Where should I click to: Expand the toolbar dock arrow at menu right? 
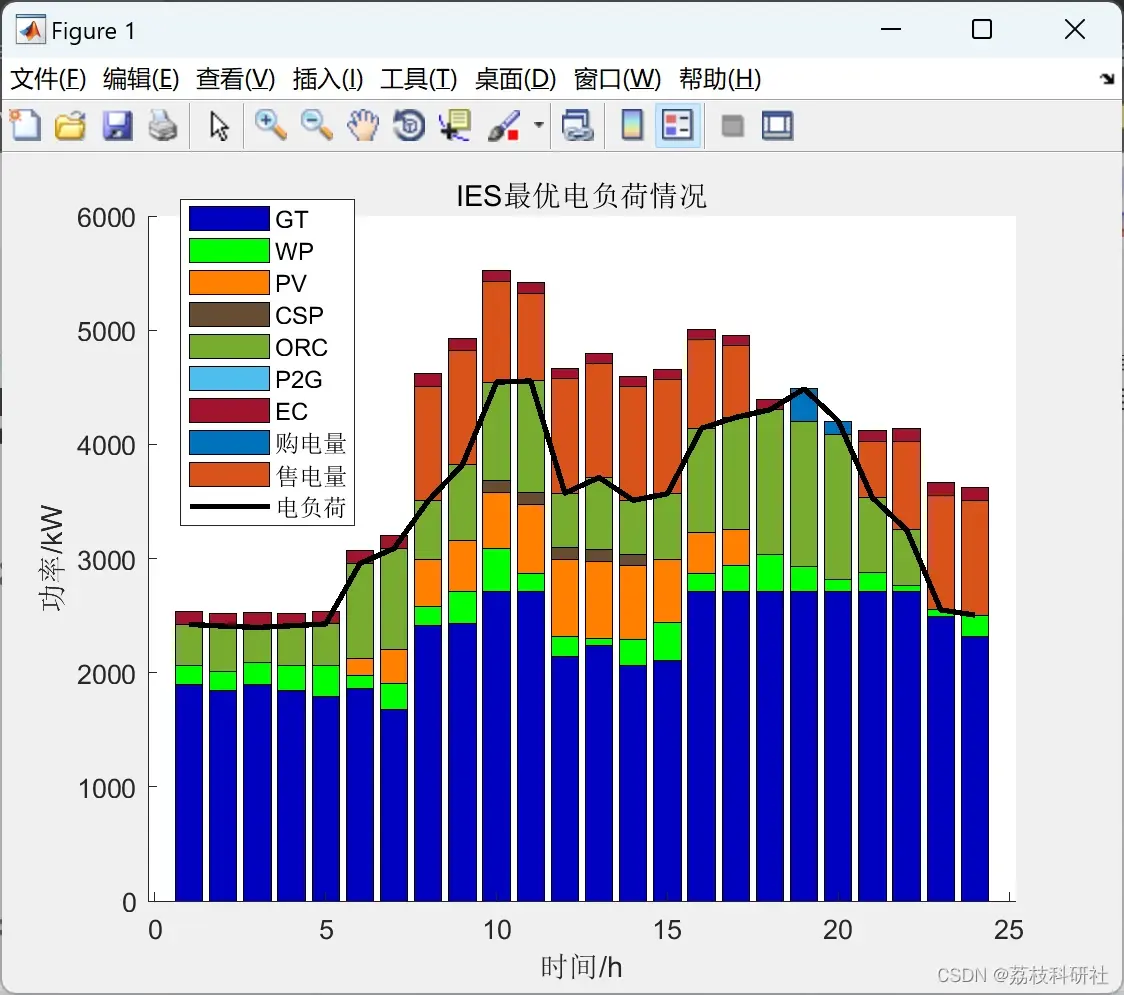pos(1107,78)
